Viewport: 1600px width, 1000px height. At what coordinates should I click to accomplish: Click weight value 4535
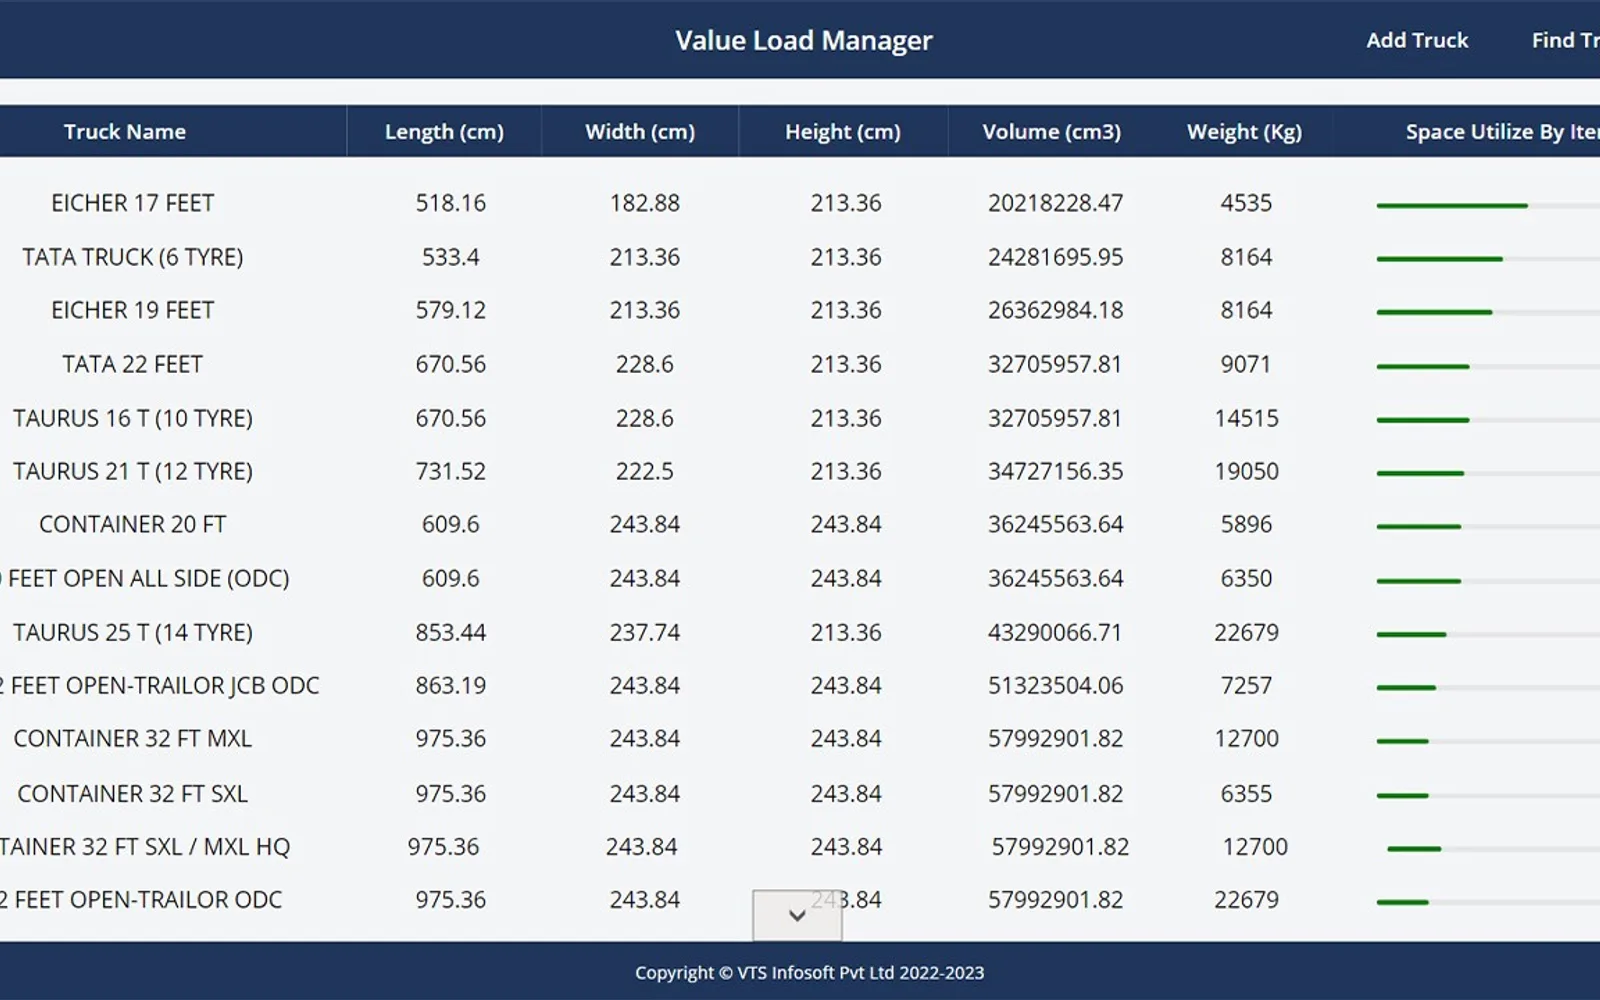pyautogui.click(x=1246, y=203)
